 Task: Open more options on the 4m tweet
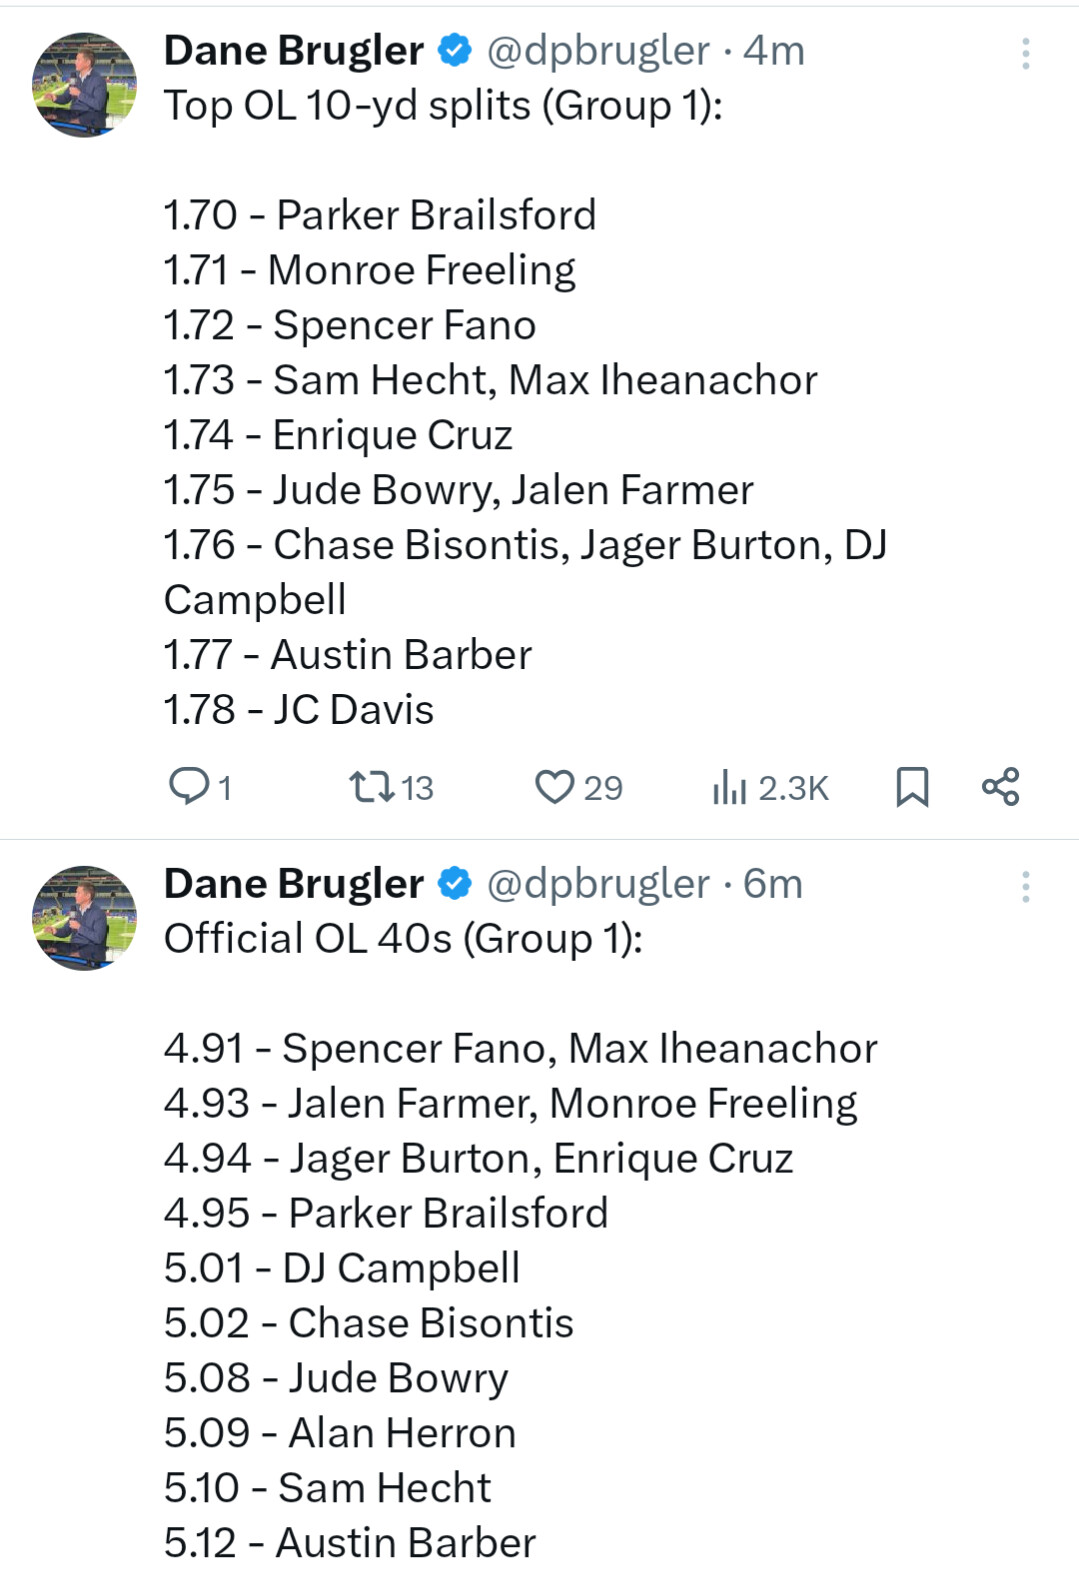pyautogui.click(x=1025, y=53)
